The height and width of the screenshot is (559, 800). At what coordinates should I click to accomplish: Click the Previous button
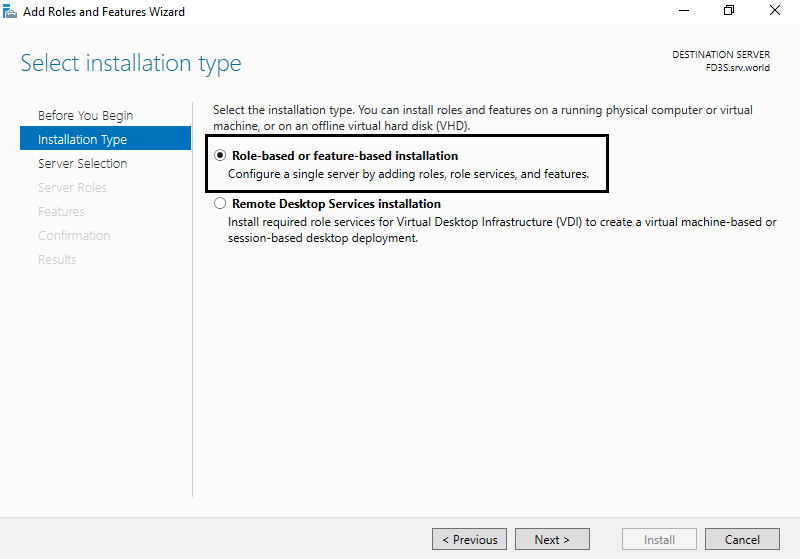tap(469, 539)
